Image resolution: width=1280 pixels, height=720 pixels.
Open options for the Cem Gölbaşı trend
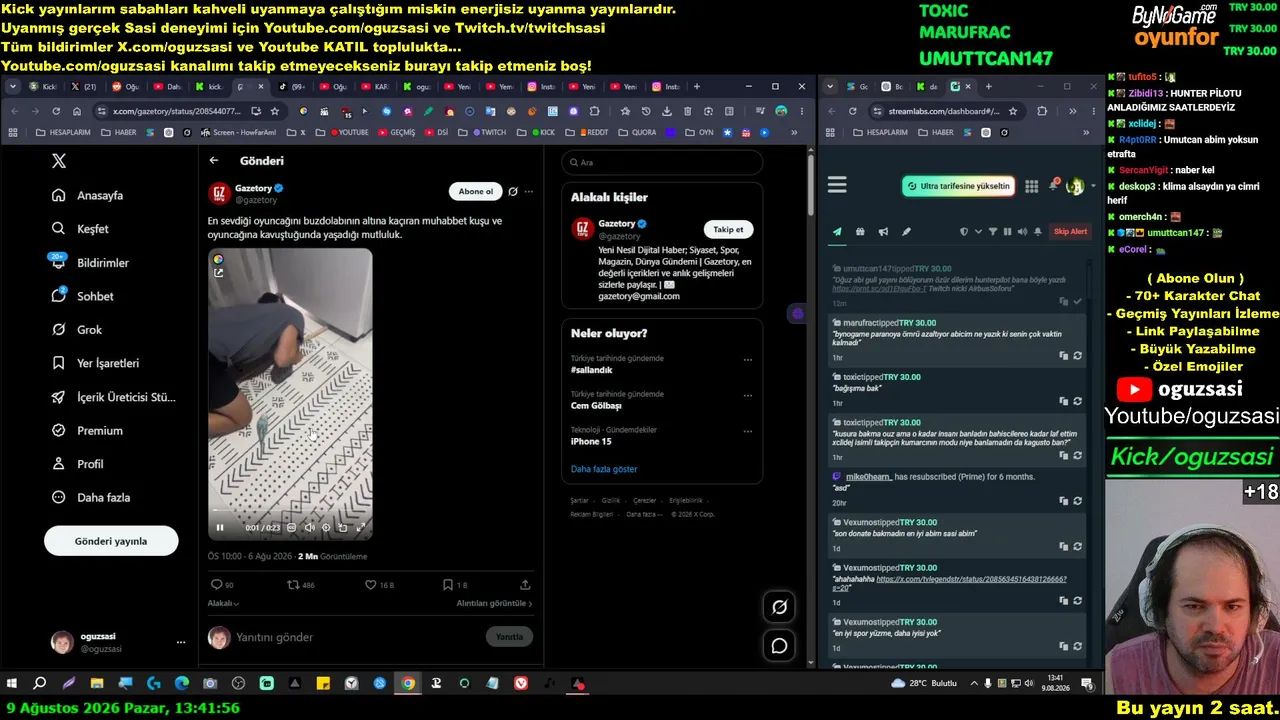pos(748,395)
